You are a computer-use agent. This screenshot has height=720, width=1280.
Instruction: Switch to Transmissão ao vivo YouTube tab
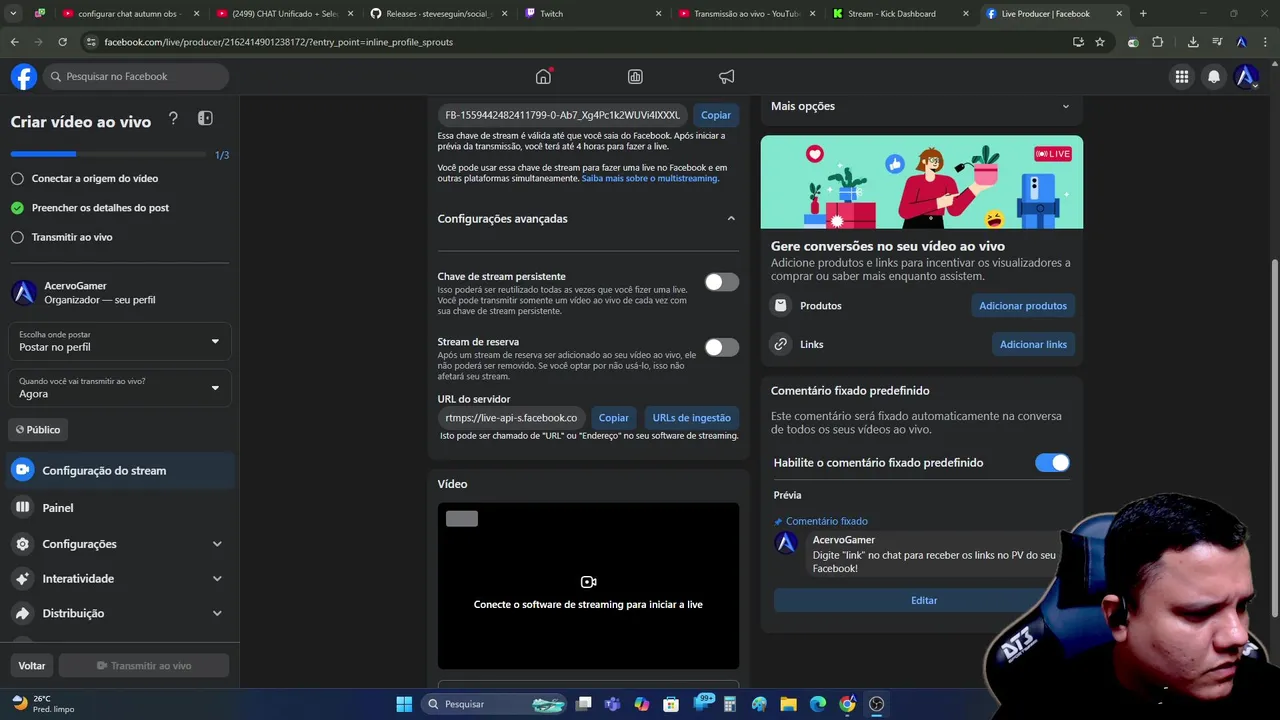pyautogui.click(x=747, y=14)
